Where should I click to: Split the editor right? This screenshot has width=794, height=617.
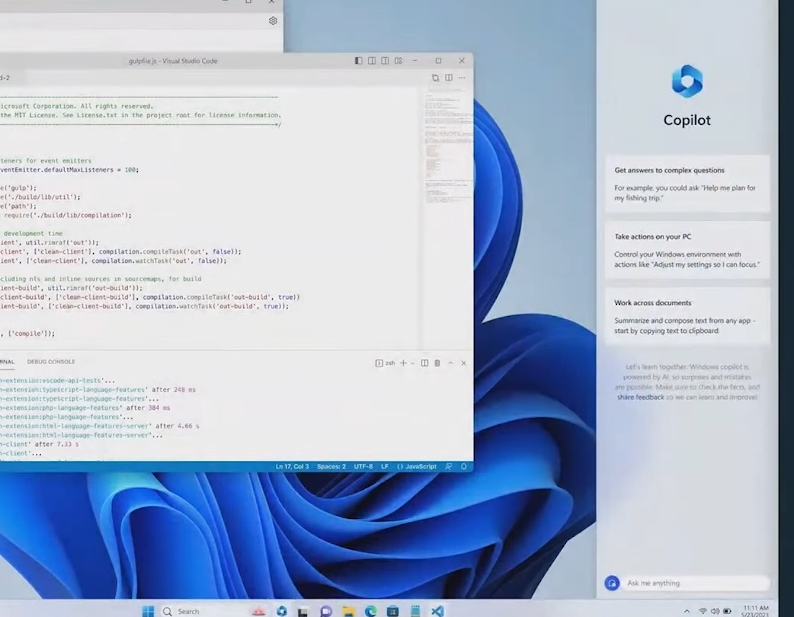[x=449, y=78]
